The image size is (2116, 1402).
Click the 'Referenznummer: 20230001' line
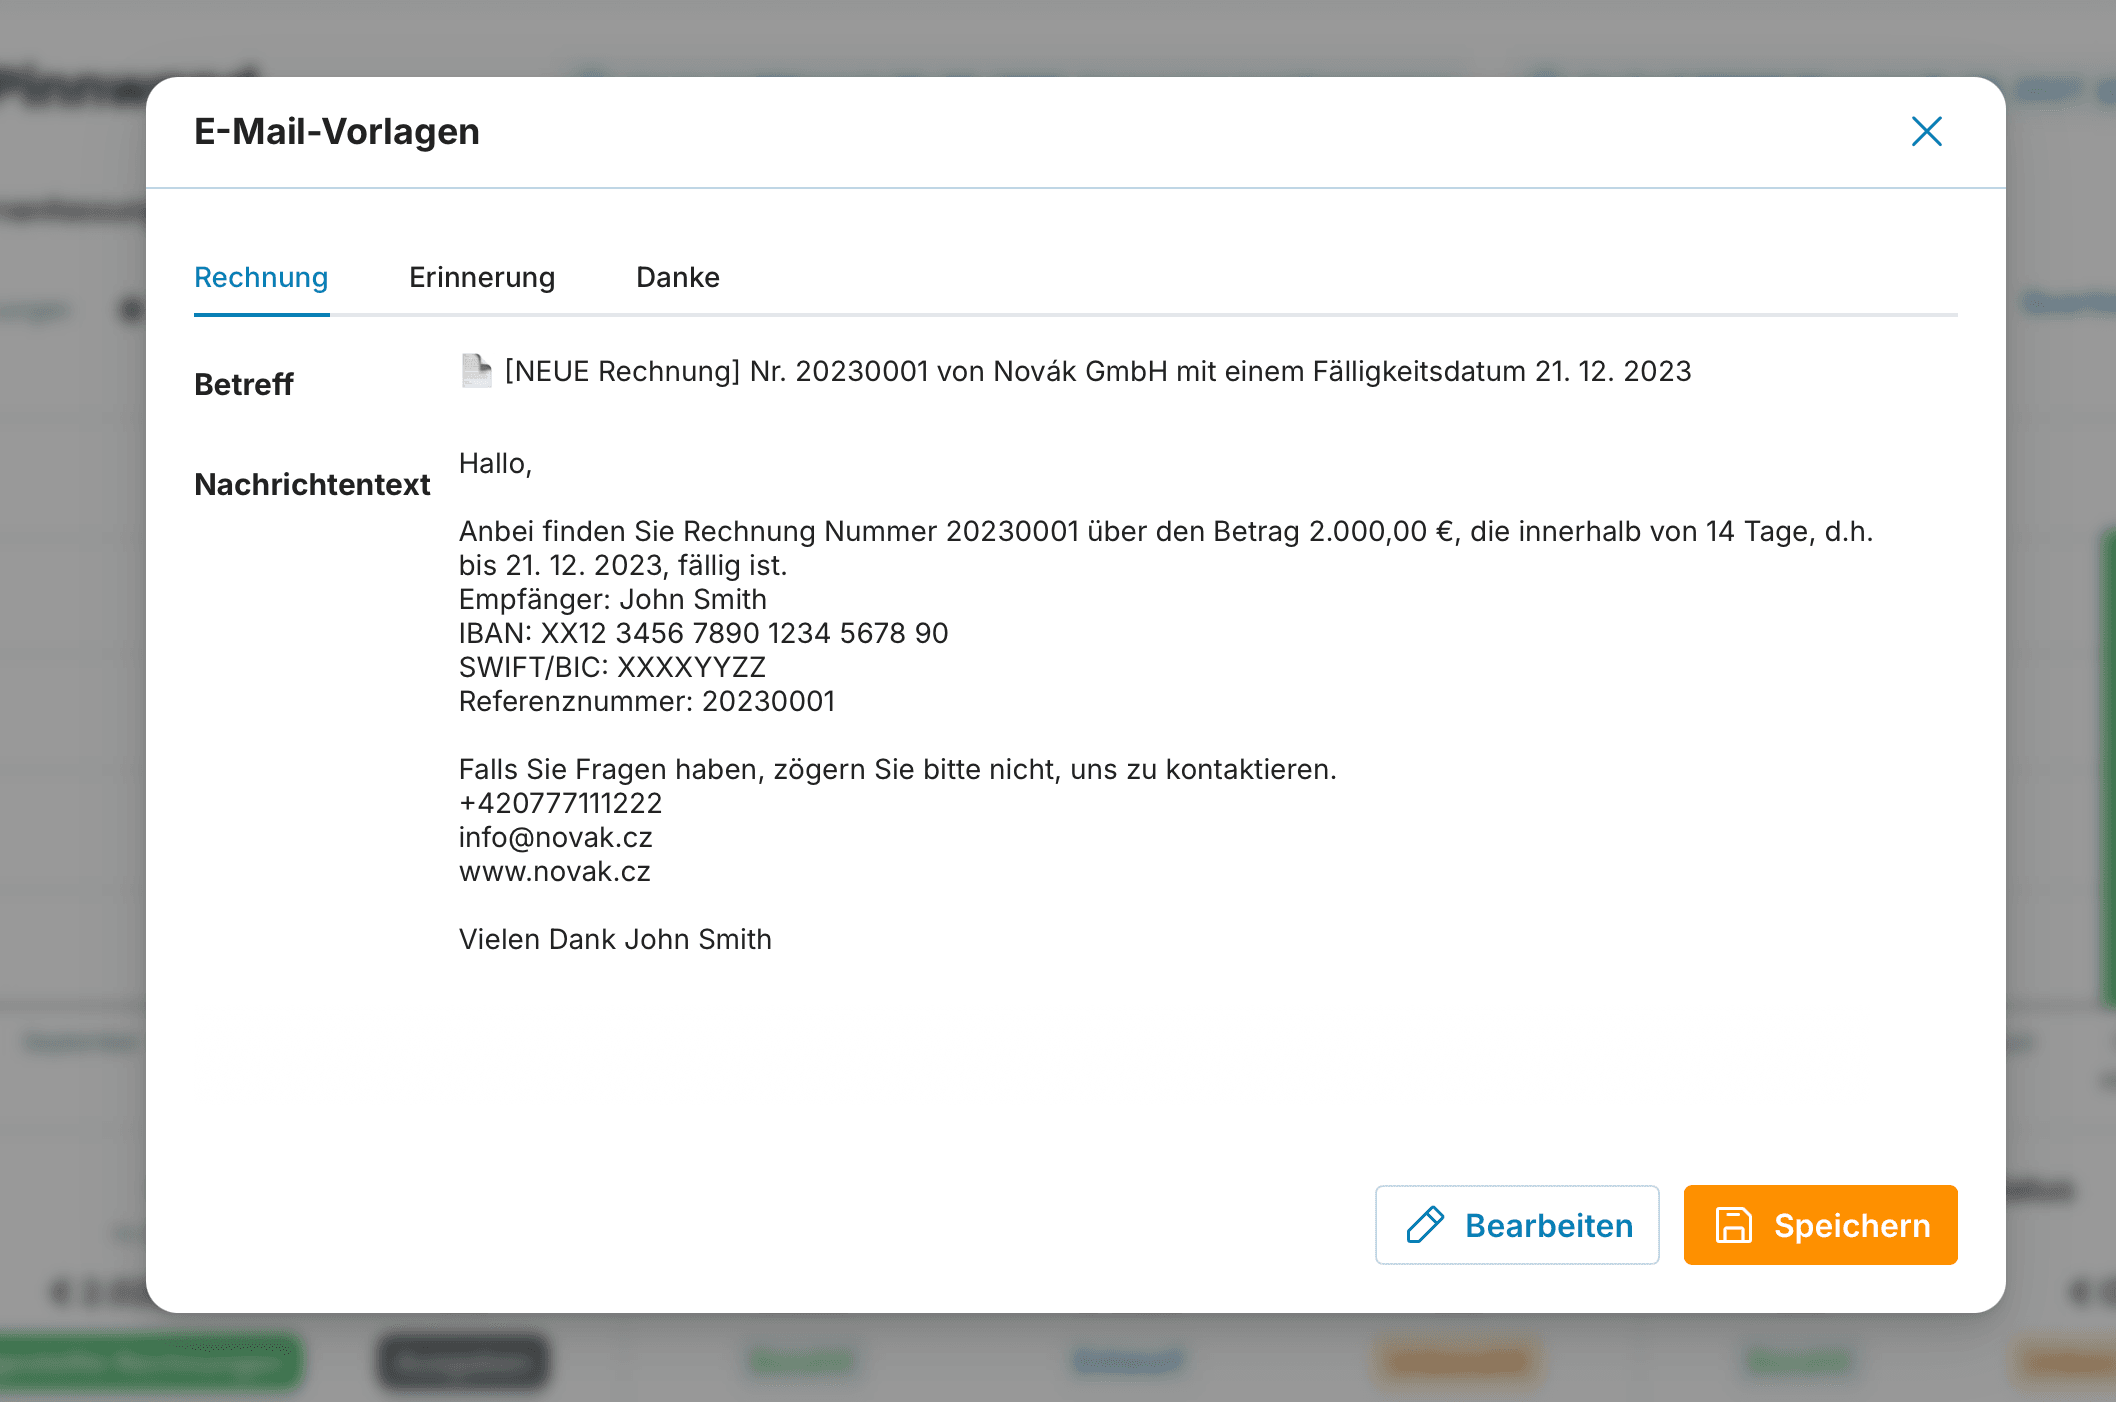647,701
